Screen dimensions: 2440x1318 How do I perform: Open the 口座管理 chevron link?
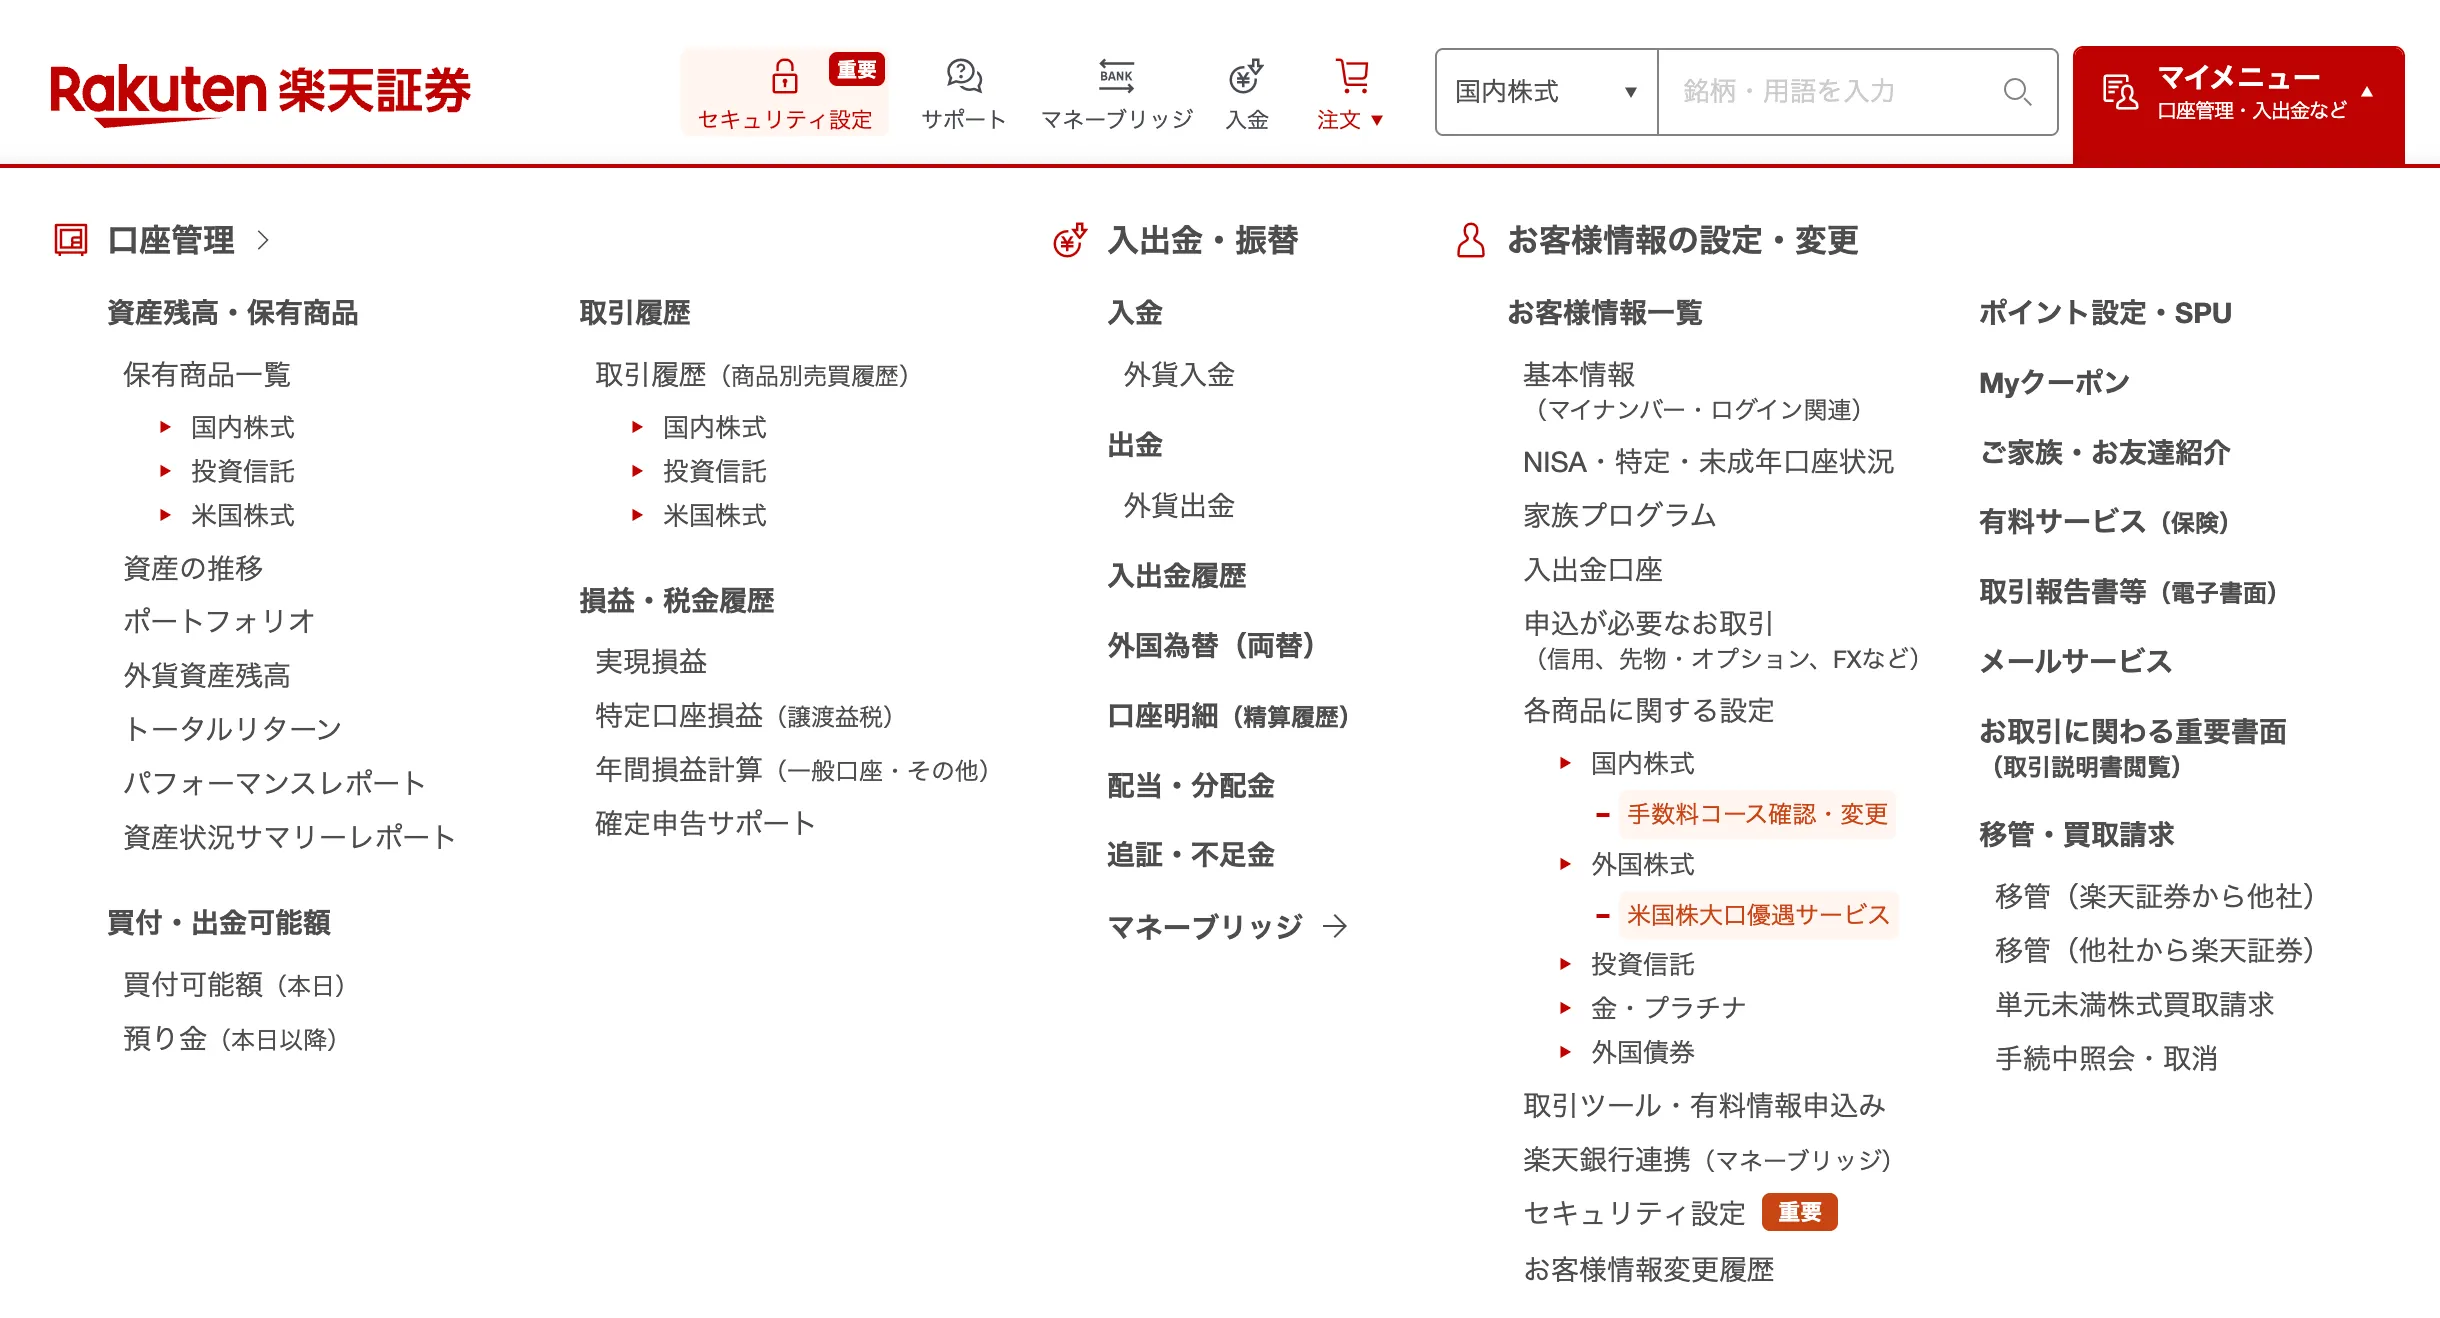263,241
